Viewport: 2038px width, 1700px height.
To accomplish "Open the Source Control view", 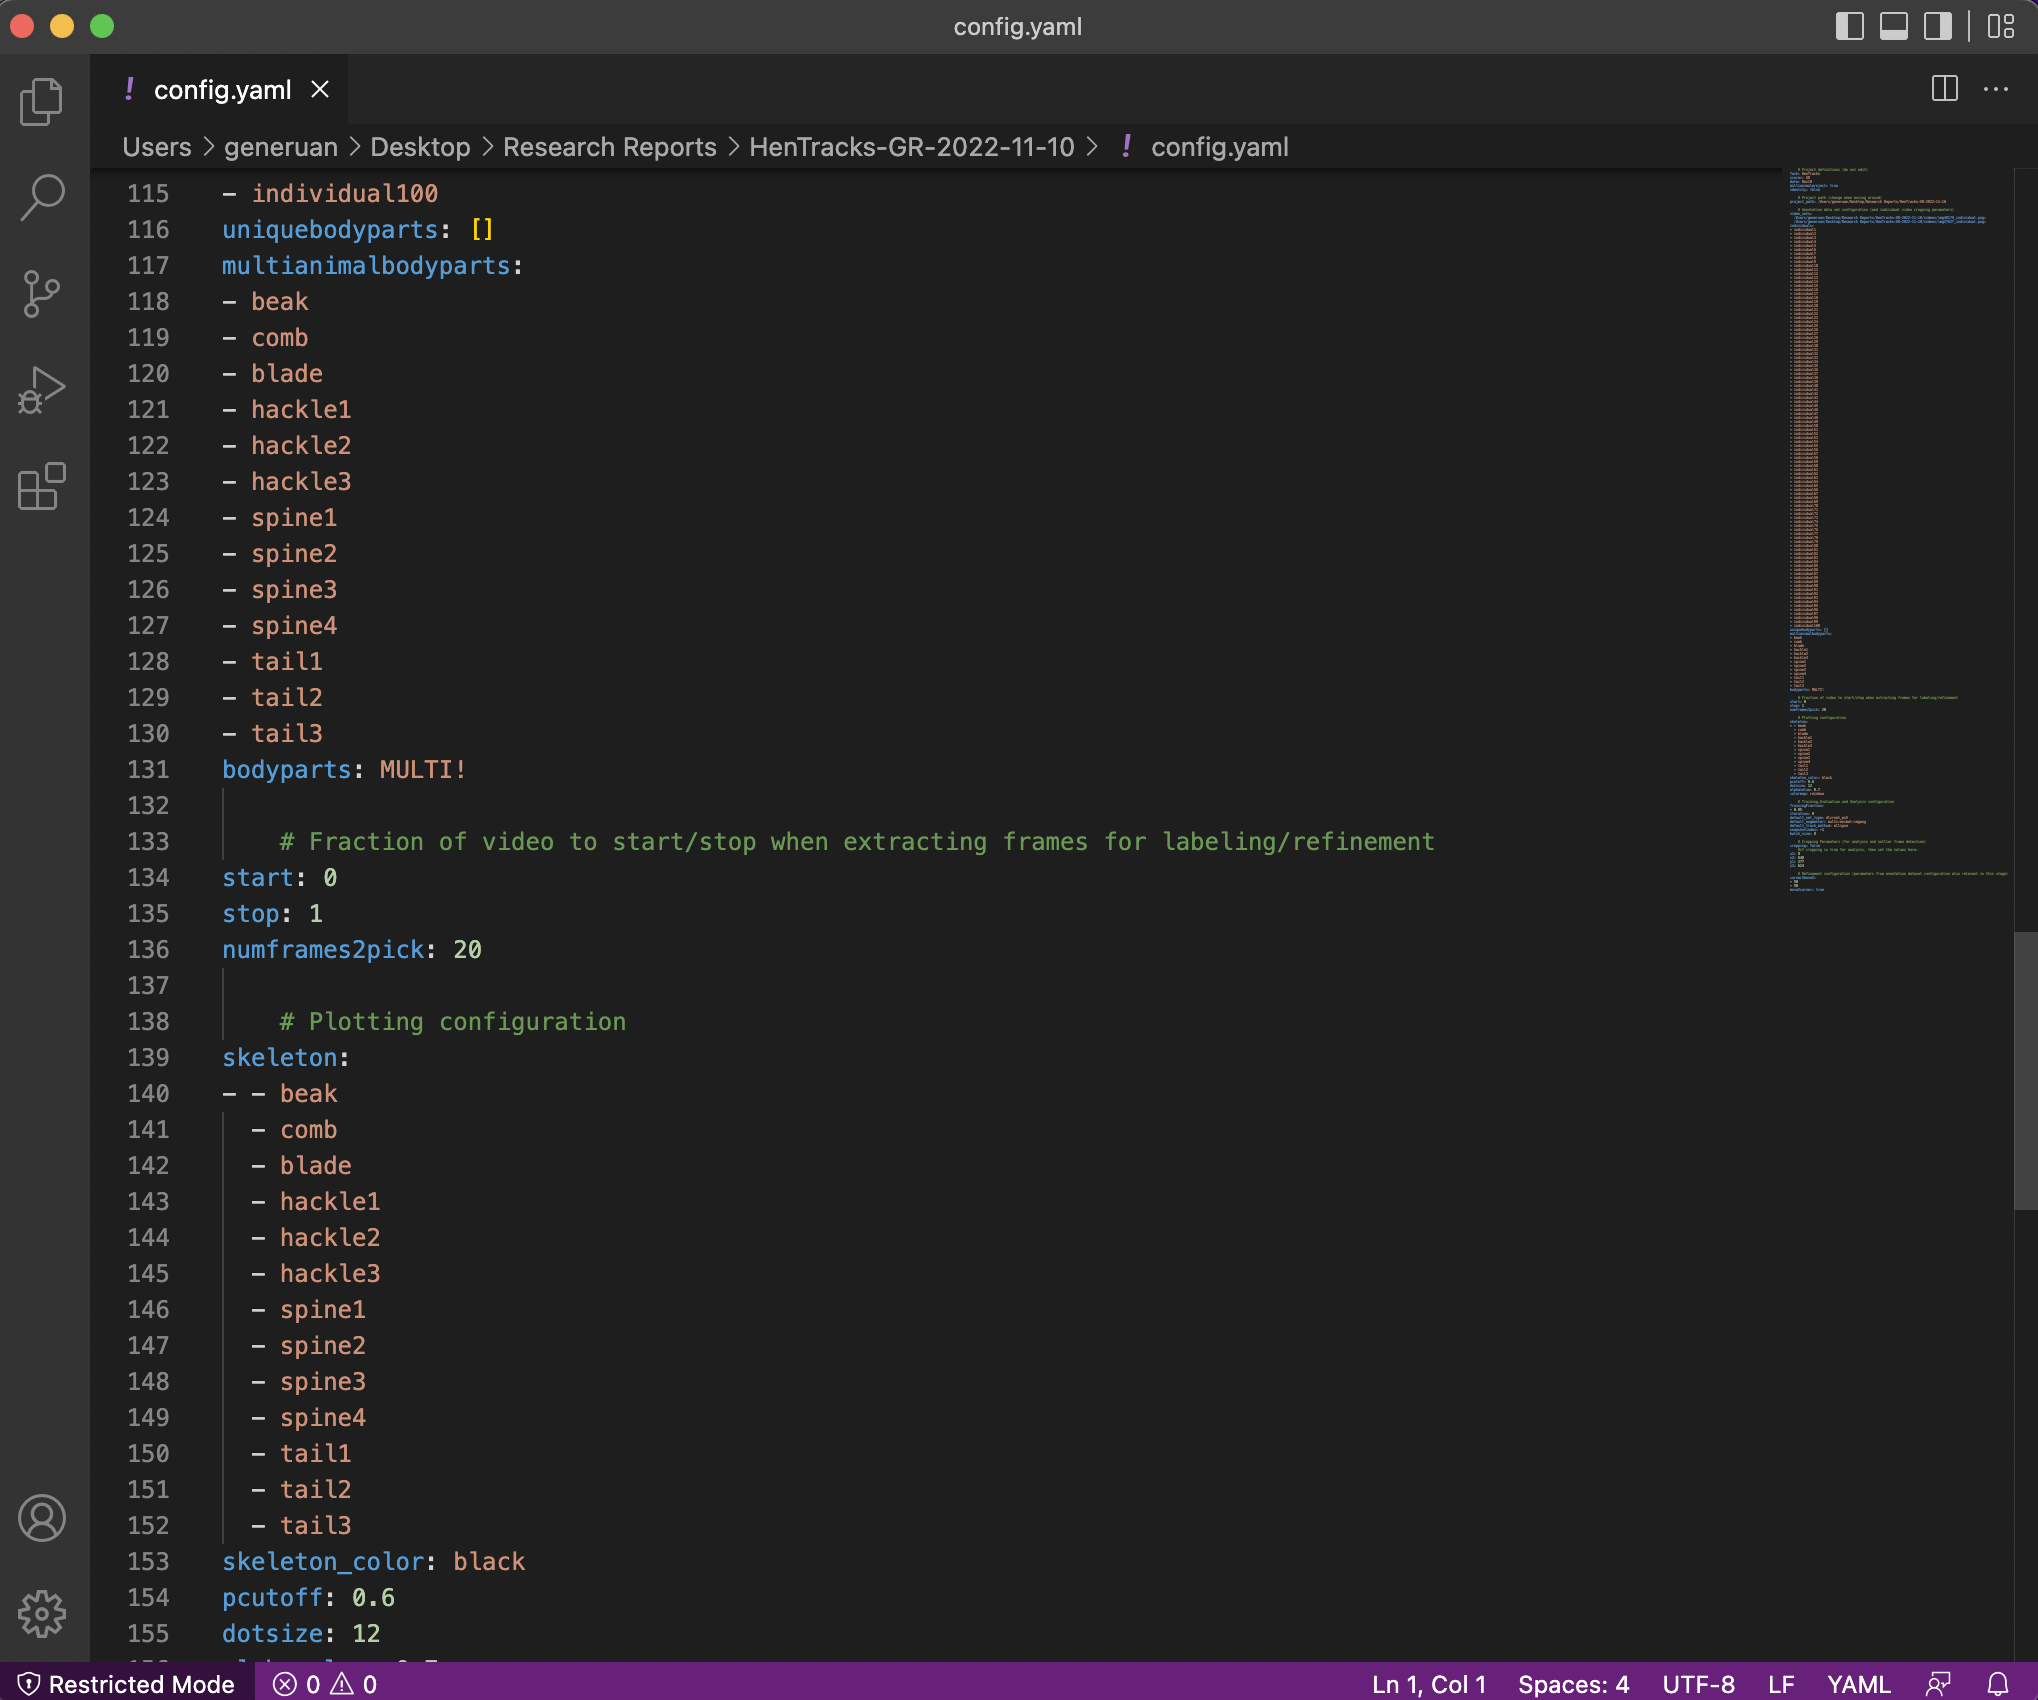I will 41,292.
